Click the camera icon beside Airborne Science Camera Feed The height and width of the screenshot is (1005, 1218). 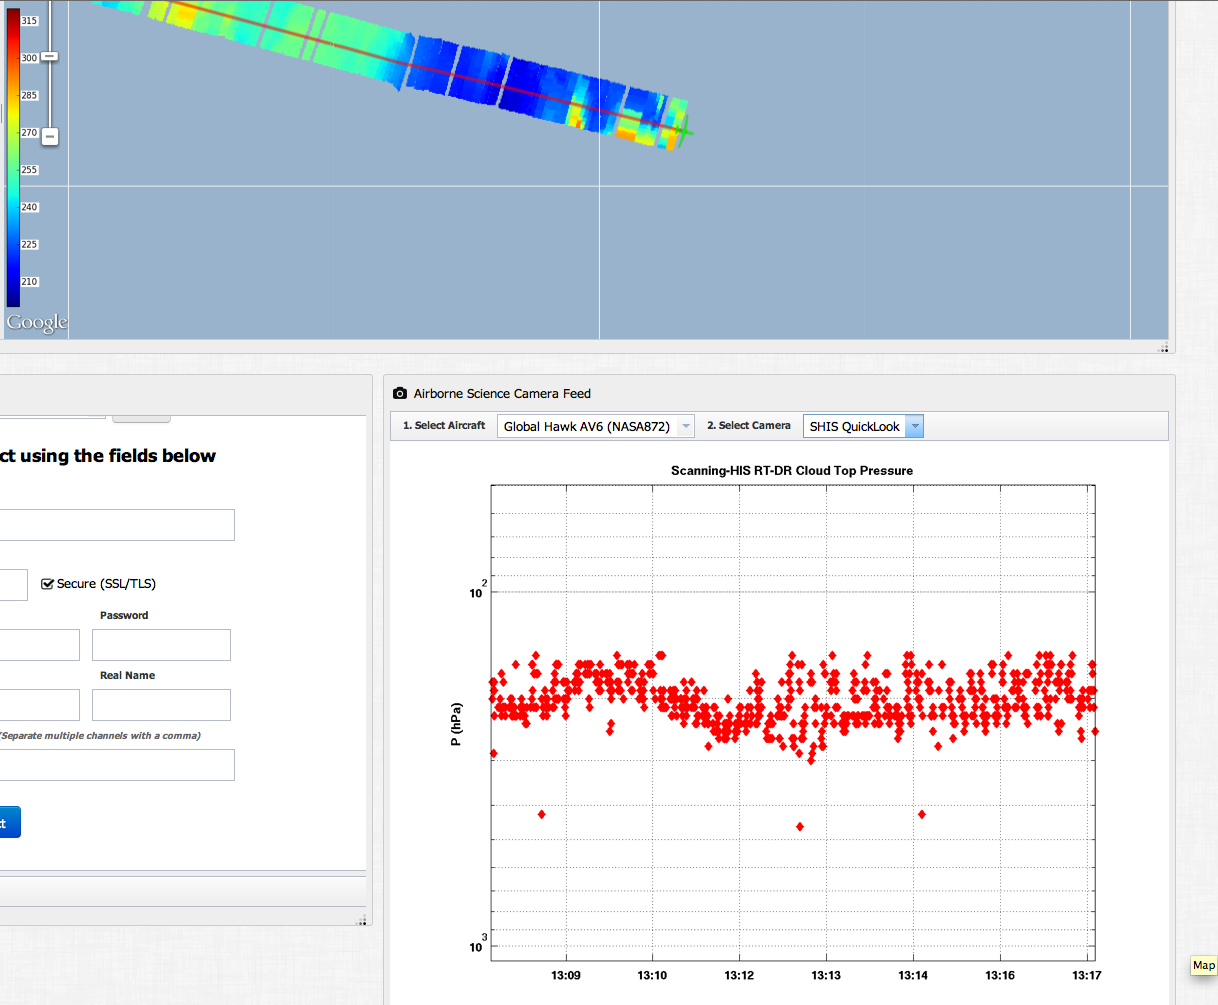(400, 394)
